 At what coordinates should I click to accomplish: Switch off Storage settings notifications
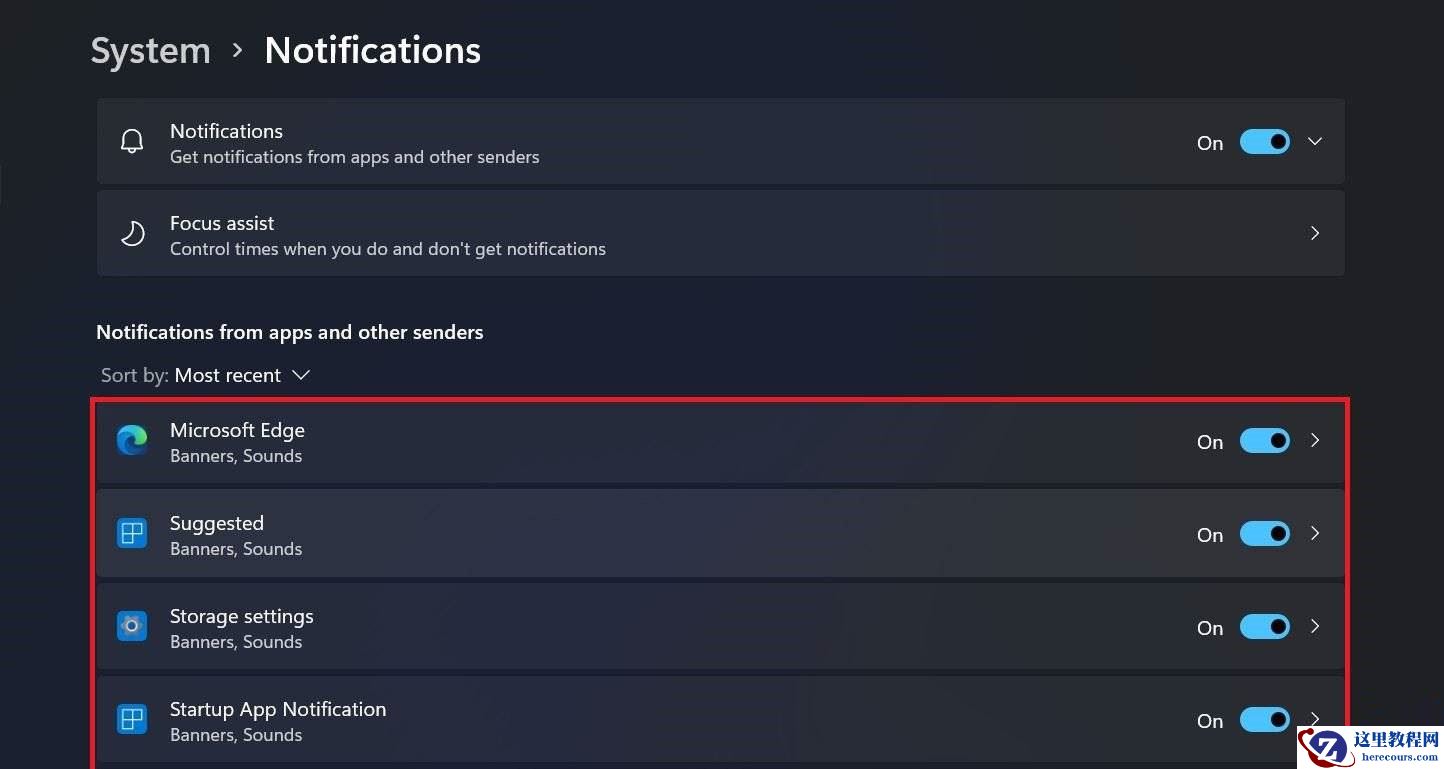coord(1264,627)
